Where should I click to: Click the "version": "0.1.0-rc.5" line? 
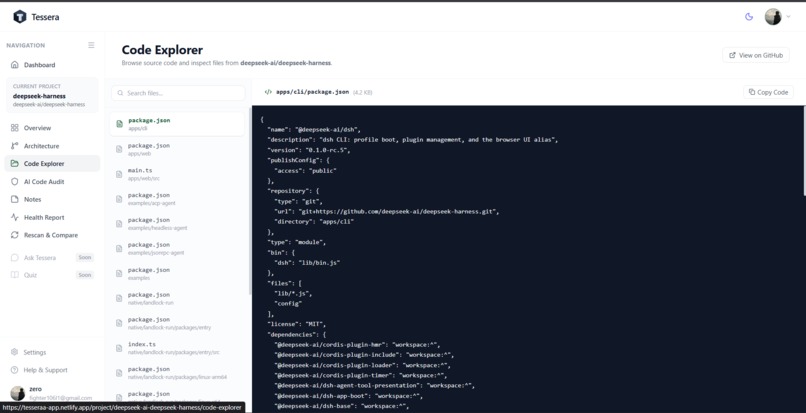[308, 150]
